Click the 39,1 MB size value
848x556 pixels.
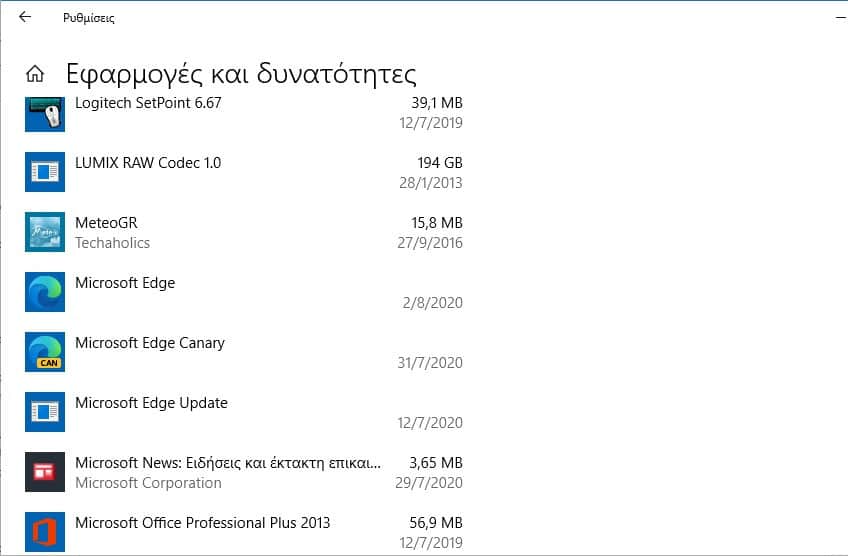click(437, 103)
